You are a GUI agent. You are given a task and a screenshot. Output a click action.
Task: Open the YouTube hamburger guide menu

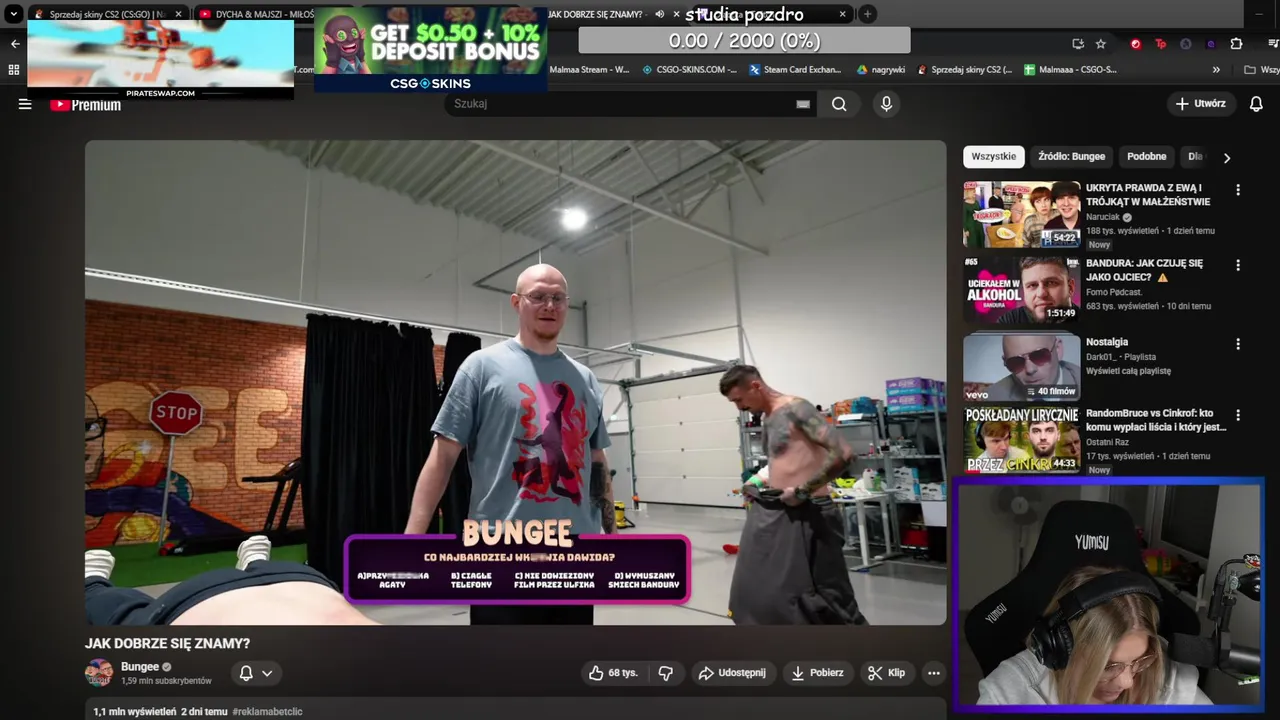click(x=25, y=104)
